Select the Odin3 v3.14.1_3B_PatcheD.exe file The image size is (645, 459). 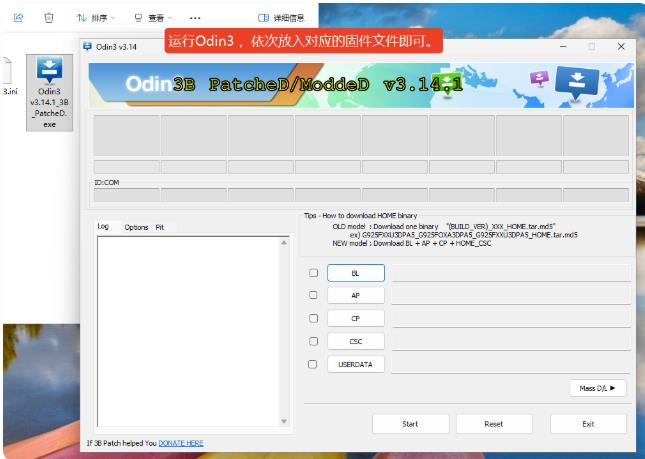point(49,93)
